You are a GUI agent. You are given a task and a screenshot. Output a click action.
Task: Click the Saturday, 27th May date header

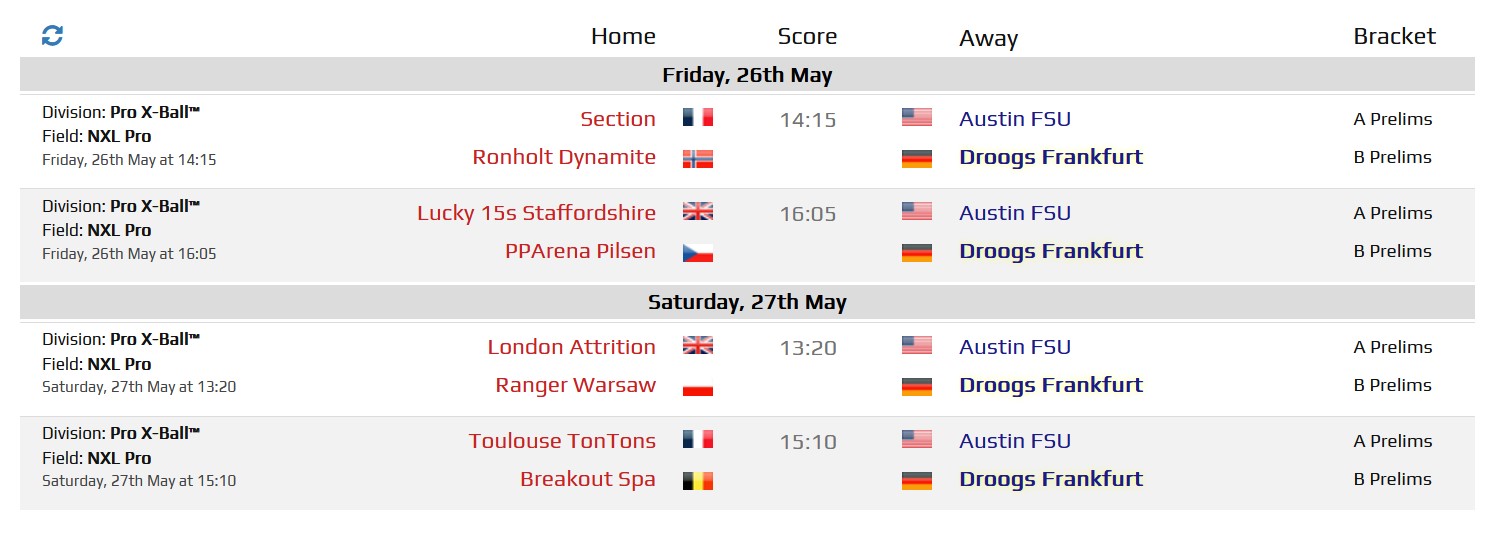(x=747, y=302)
